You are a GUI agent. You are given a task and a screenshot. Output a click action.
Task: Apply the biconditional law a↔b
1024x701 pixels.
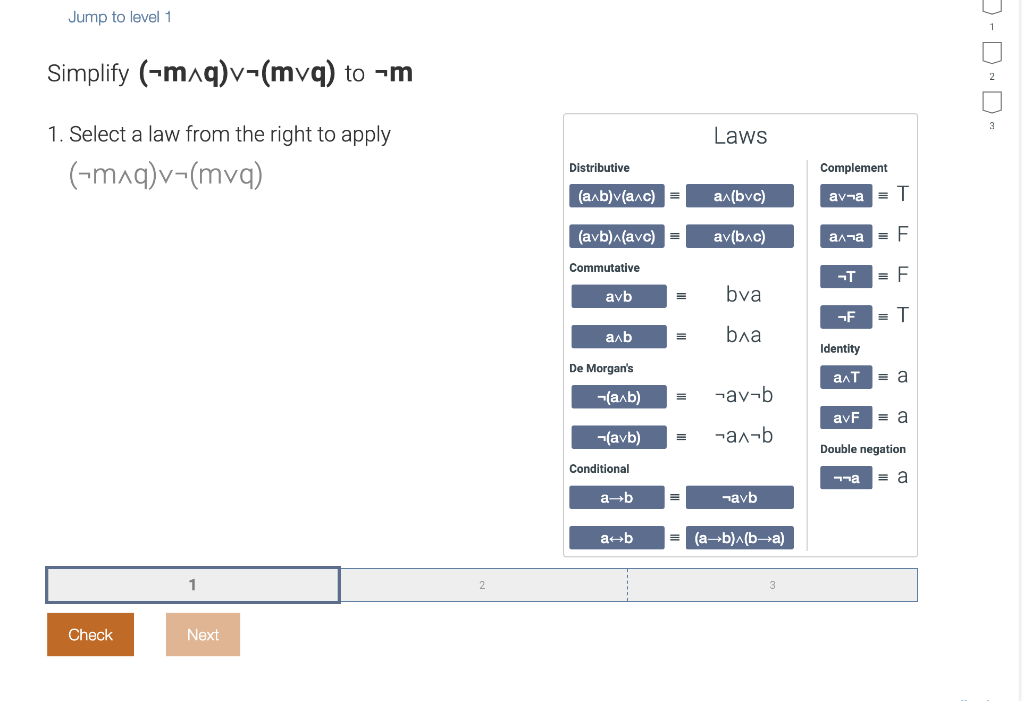pyautogui.click(x=618, y=537)
